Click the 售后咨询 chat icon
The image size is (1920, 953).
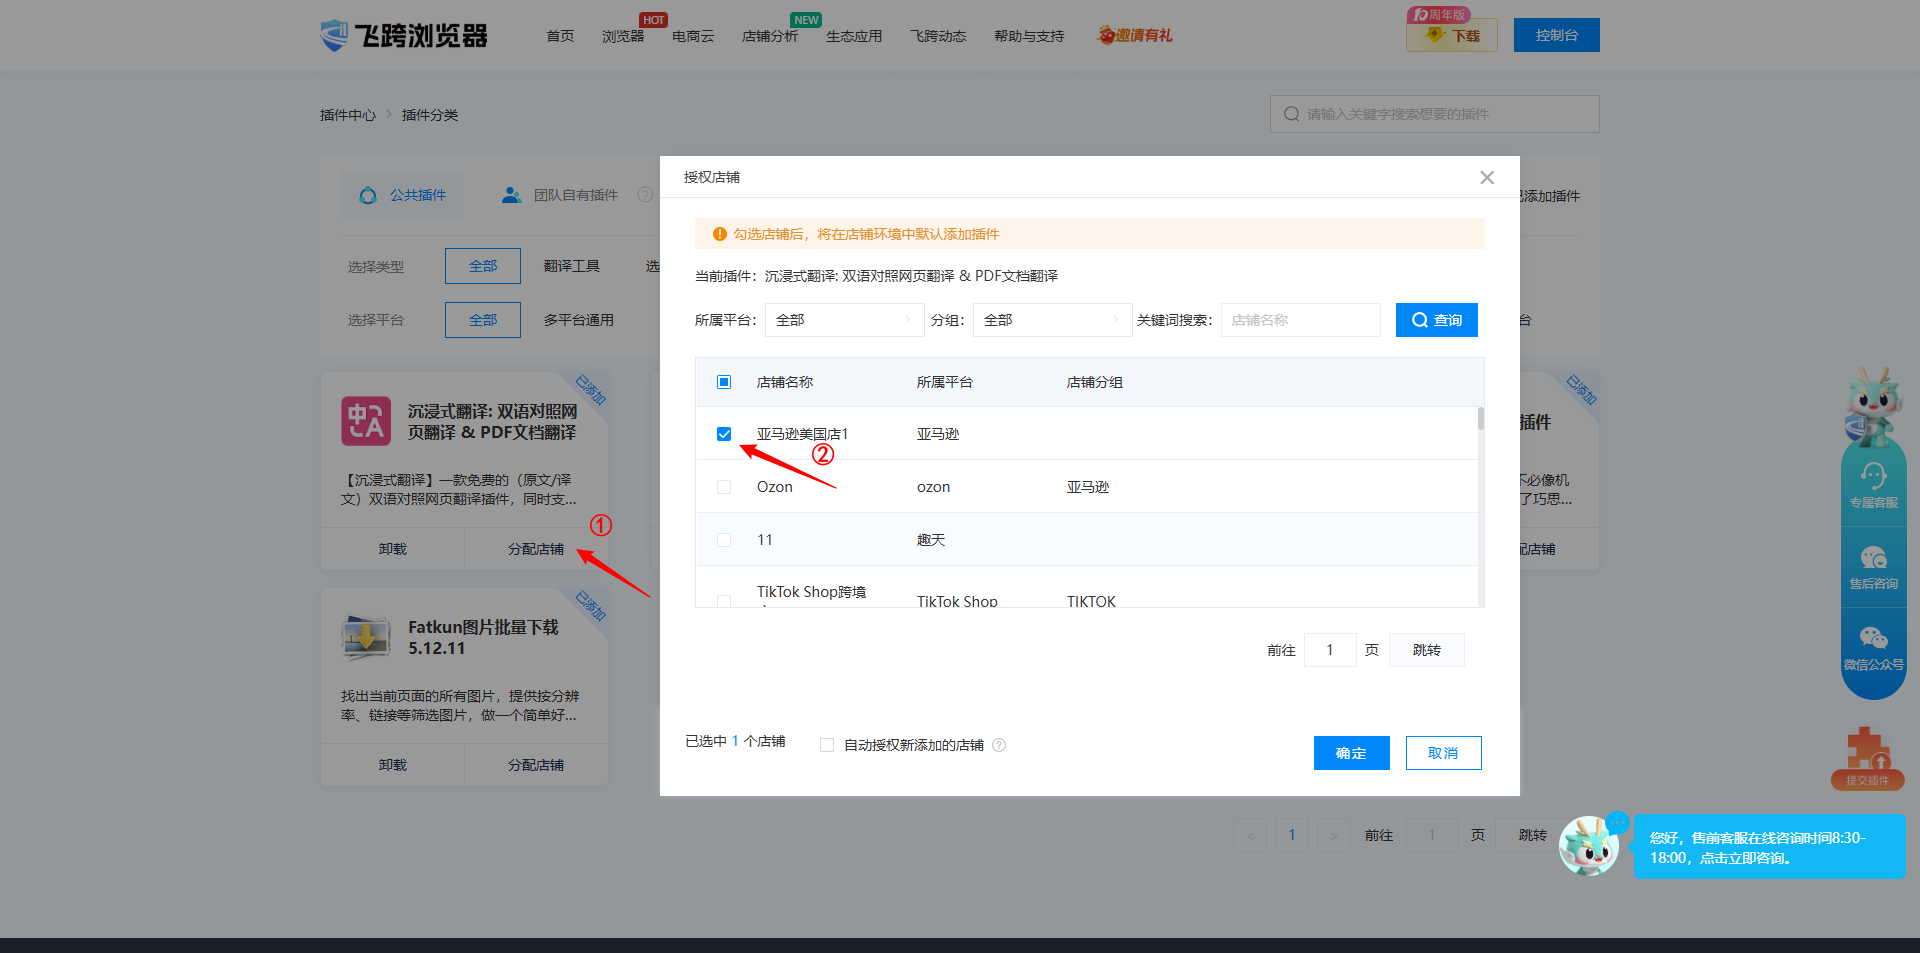click(1873, 558)
